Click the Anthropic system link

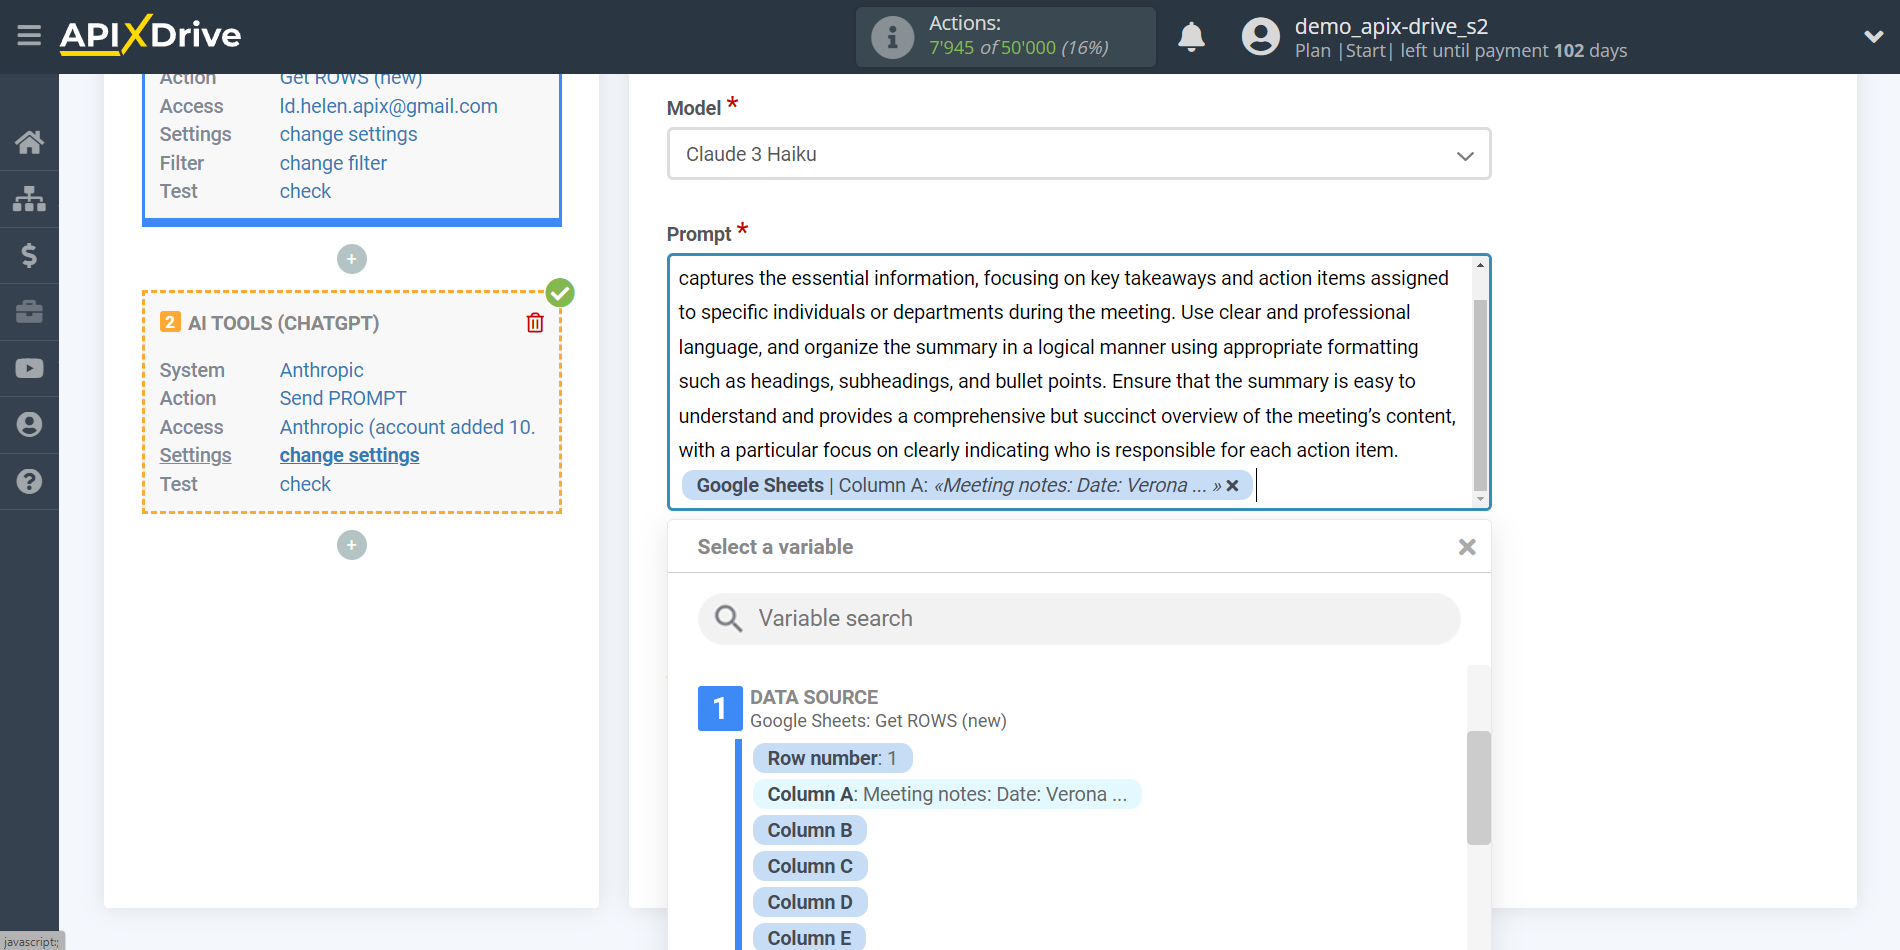pos(321,370)
